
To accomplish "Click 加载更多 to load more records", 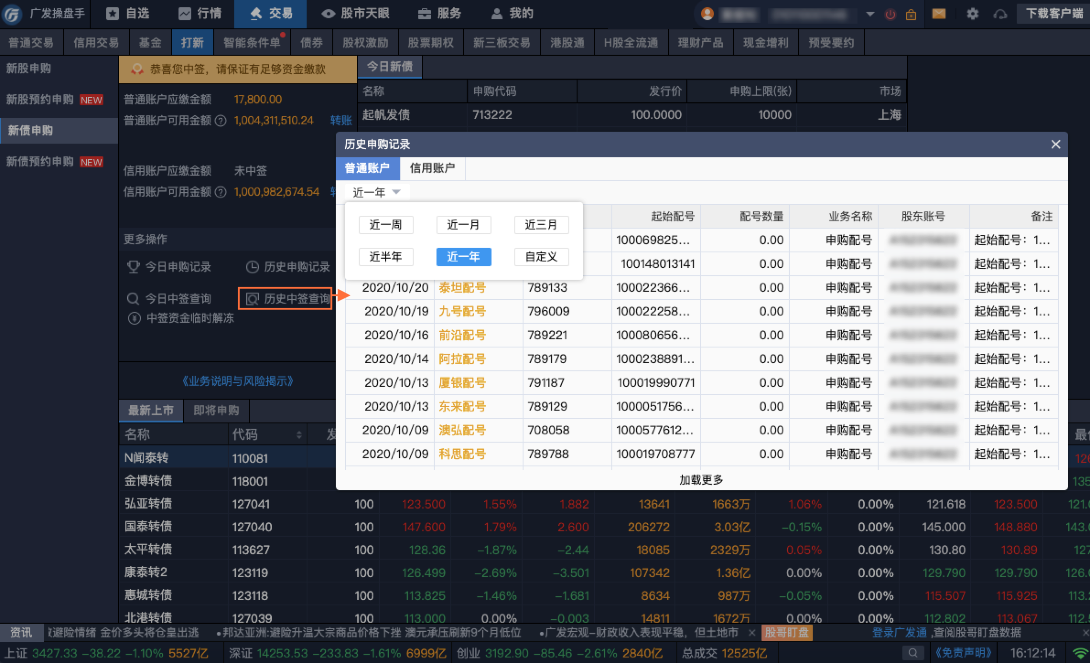I will pos(701,480).
